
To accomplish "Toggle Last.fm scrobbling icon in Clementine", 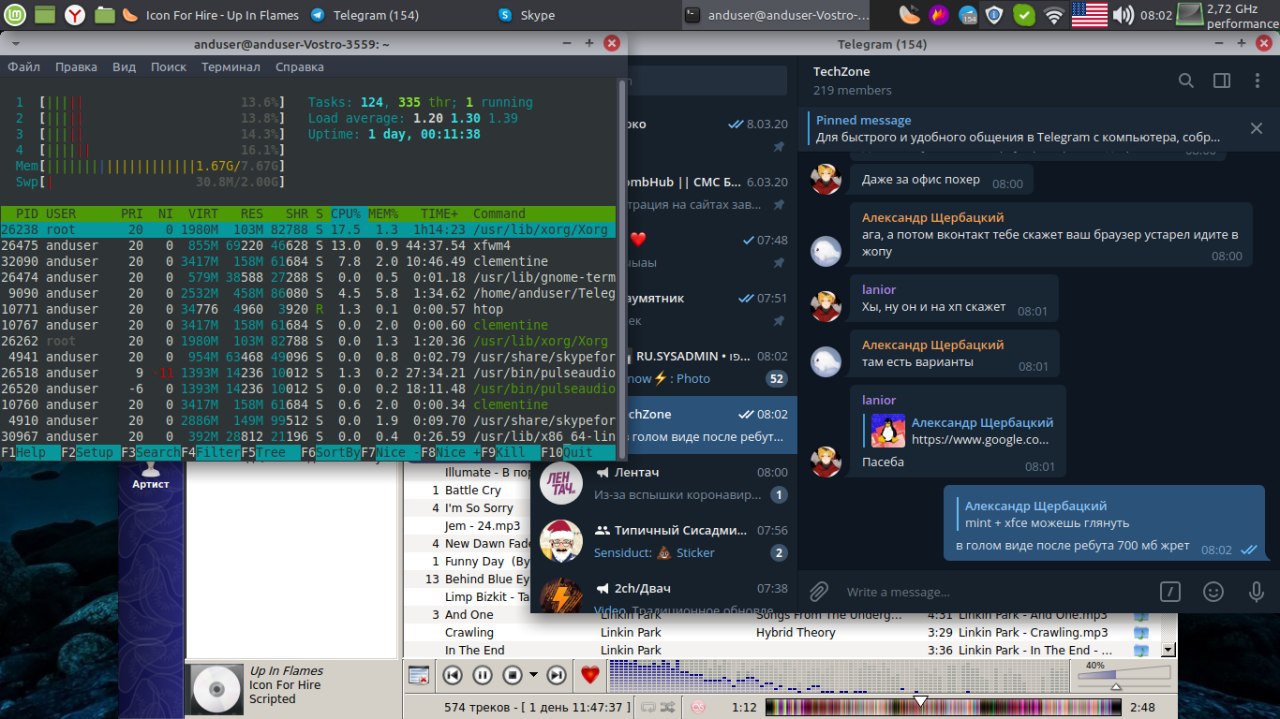I will click(x=699, y=707).
